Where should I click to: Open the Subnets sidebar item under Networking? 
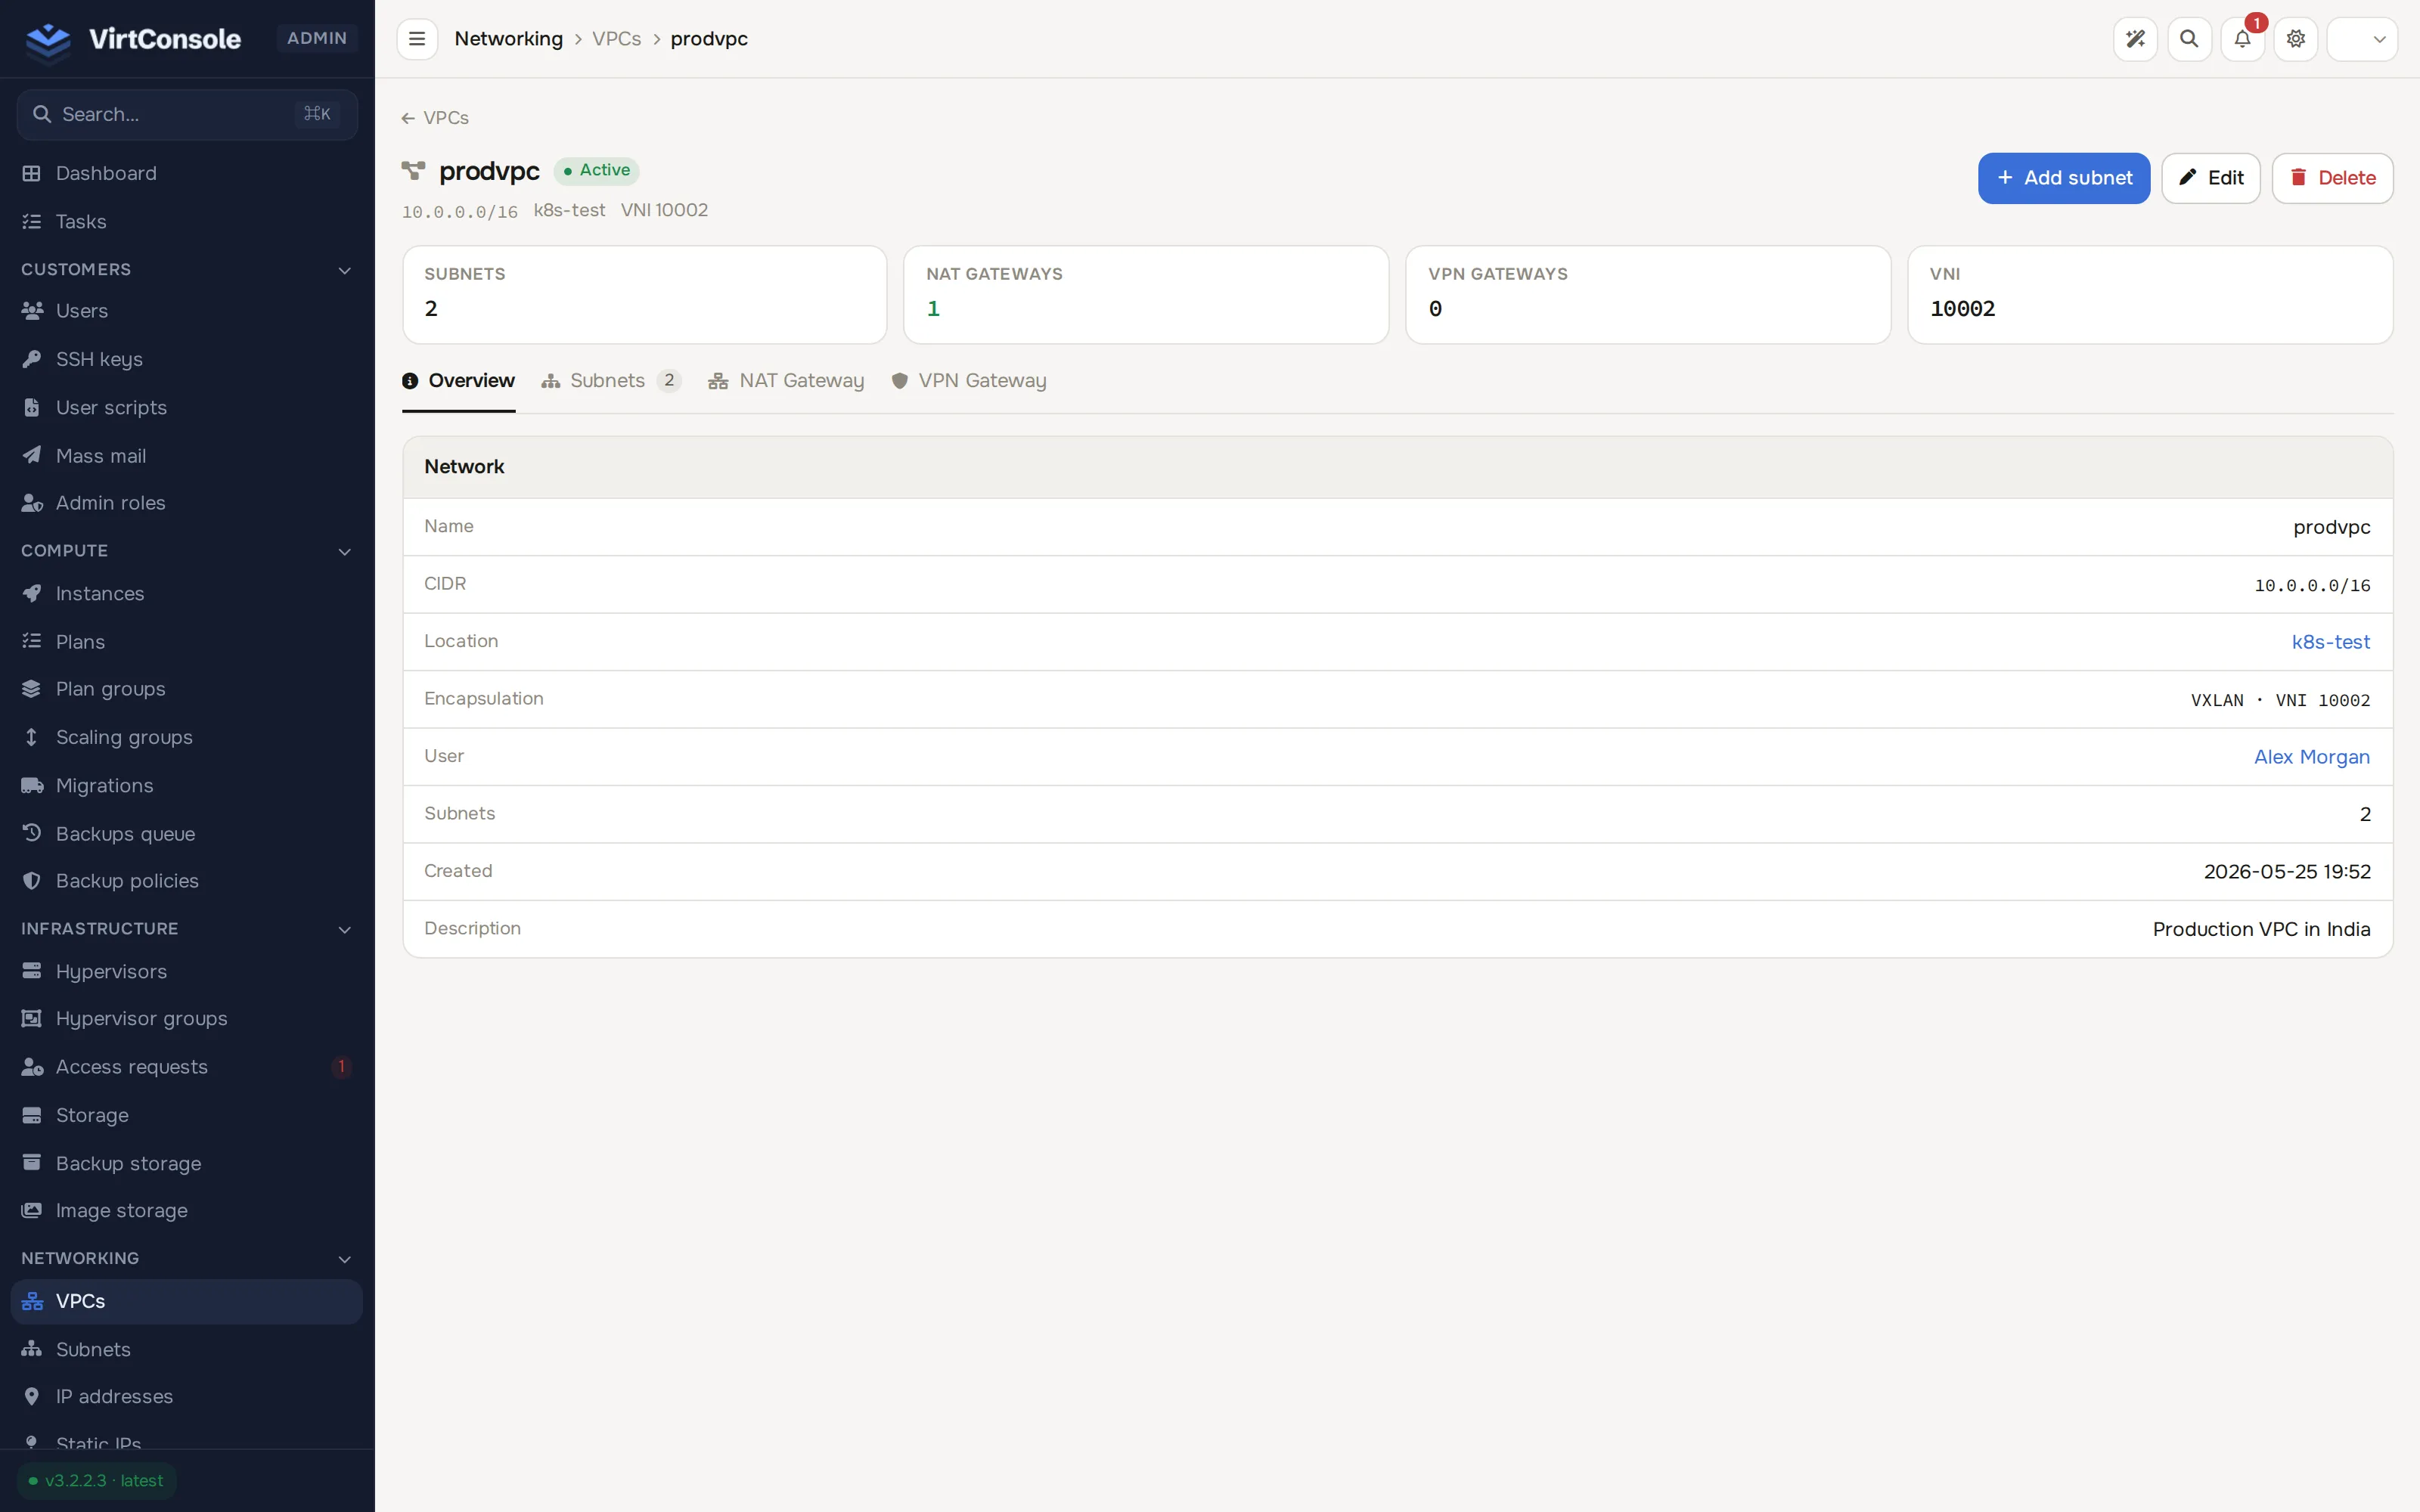tap(187, 1349)
